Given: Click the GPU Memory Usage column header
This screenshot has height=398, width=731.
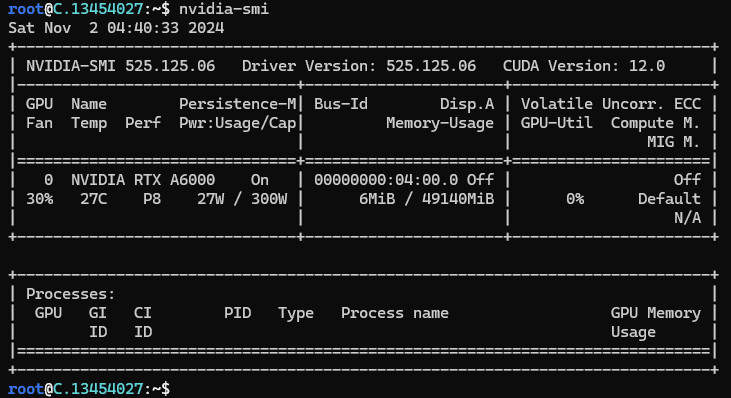Looking at the screenshot, I should pos(656,322).
